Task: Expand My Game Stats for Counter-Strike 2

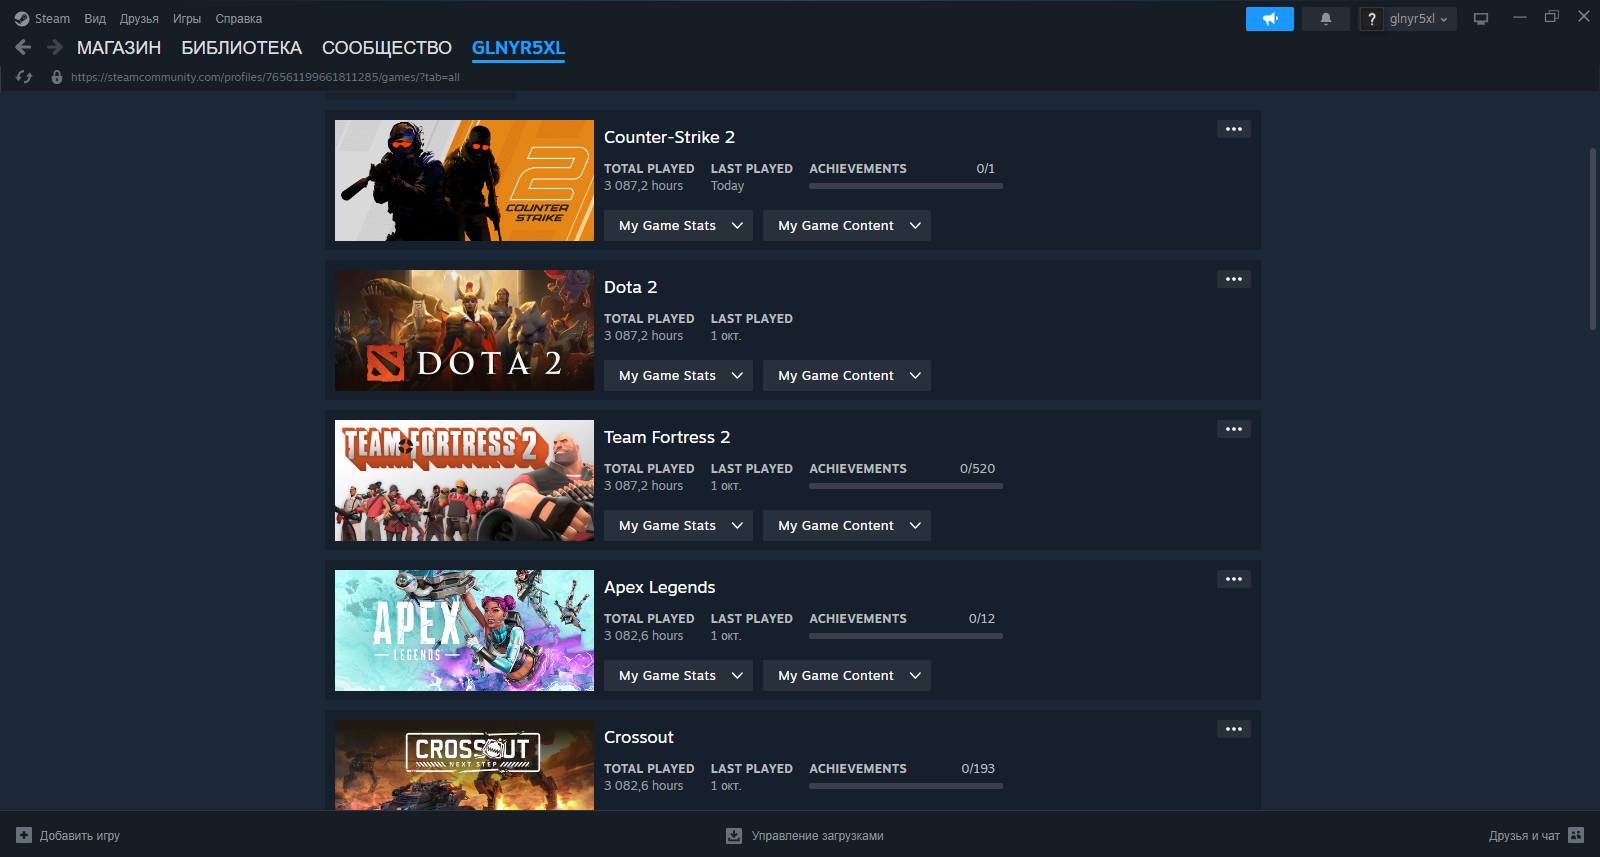Action: [x=678, y=225]
